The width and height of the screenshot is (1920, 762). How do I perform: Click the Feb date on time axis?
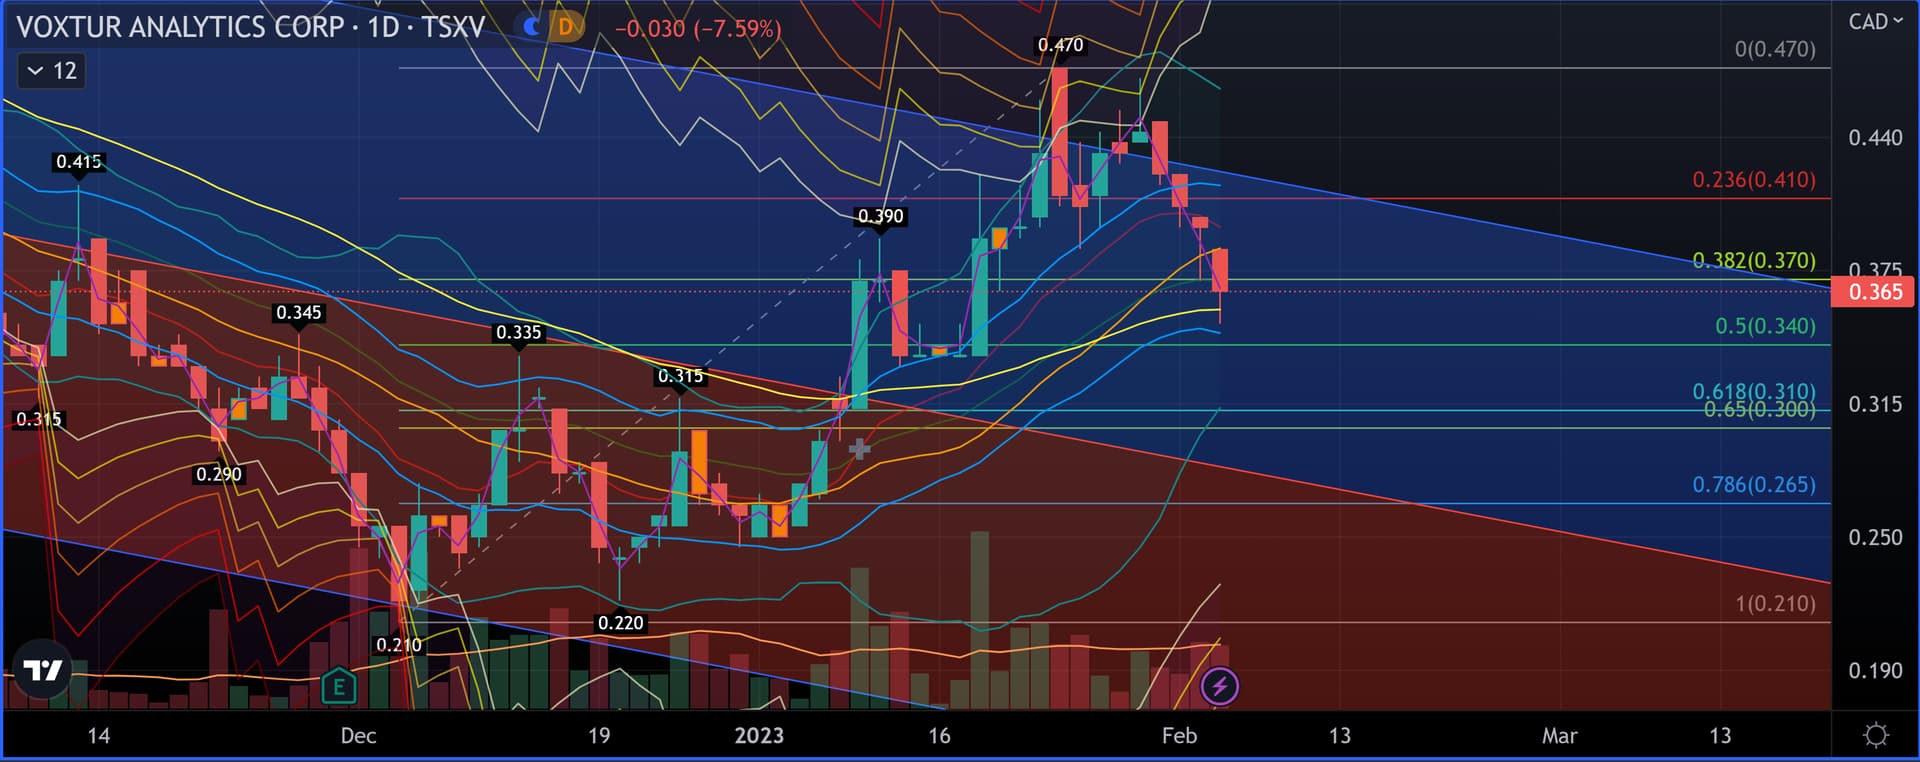pyautogui.click(x=1179, y=736)
